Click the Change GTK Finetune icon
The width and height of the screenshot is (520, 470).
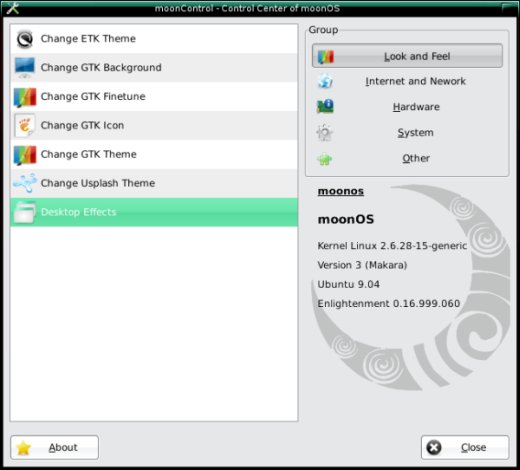coord(25,97)
